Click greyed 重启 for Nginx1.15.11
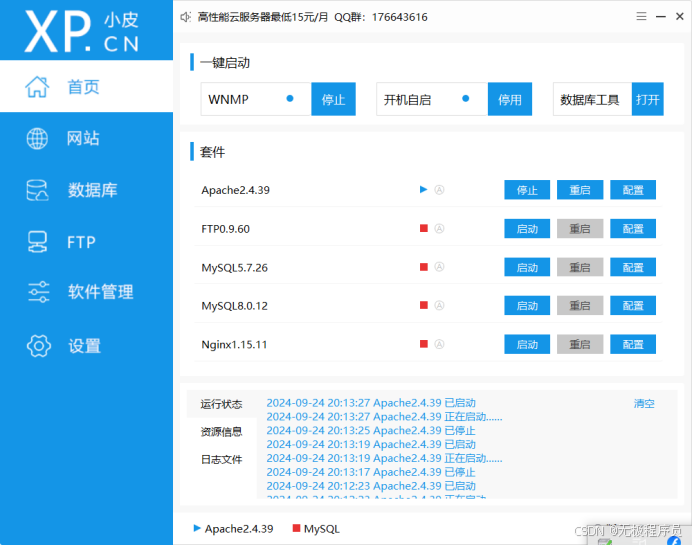The image size is (692, 545). coord(580,344)
